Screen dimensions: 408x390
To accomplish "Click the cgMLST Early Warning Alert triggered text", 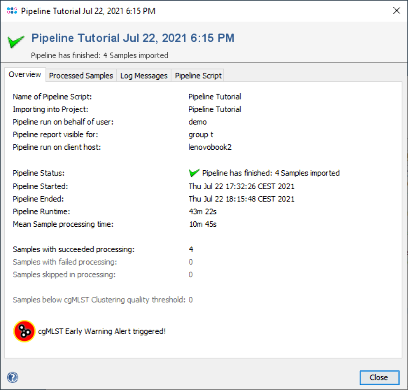I will tap(102, 331).
